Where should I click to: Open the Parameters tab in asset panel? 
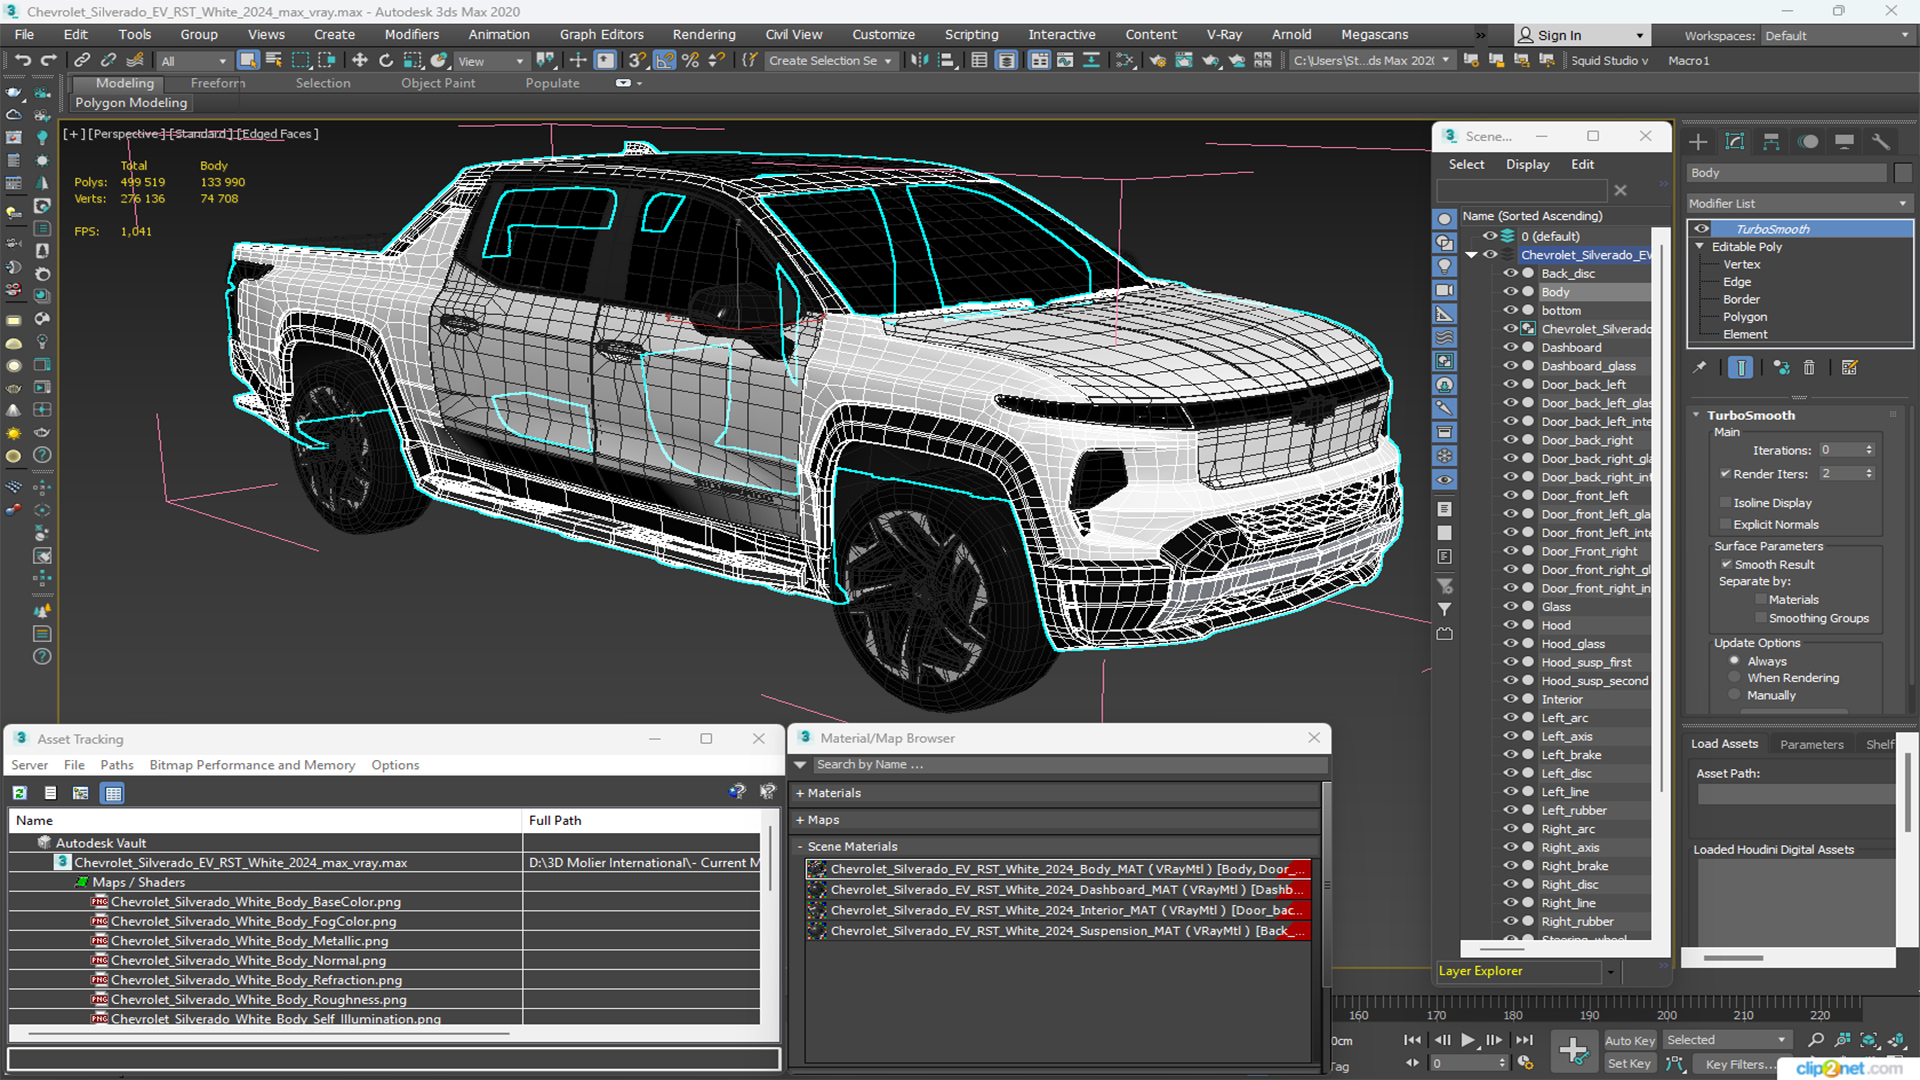coord(1811,744)
